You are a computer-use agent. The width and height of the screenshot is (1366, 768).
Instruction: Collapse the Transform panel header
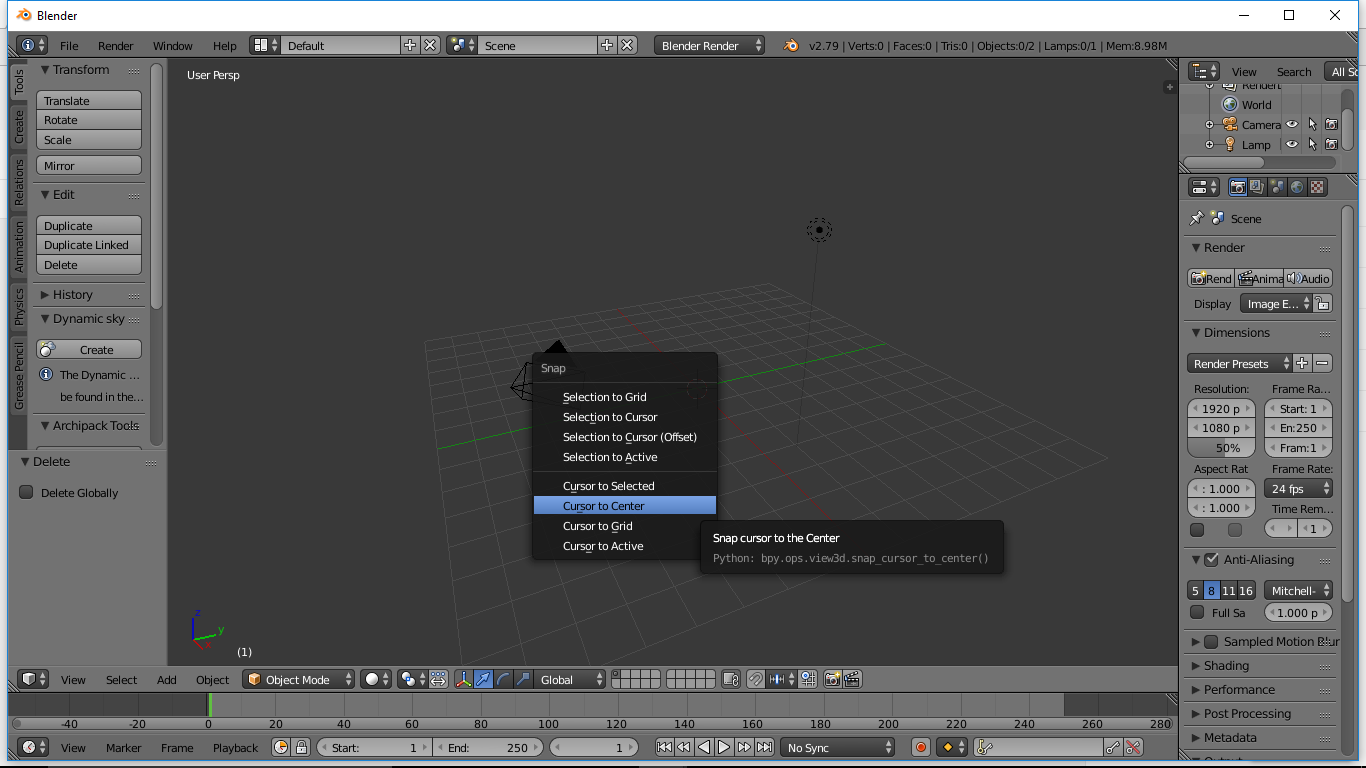pos(80,70)
